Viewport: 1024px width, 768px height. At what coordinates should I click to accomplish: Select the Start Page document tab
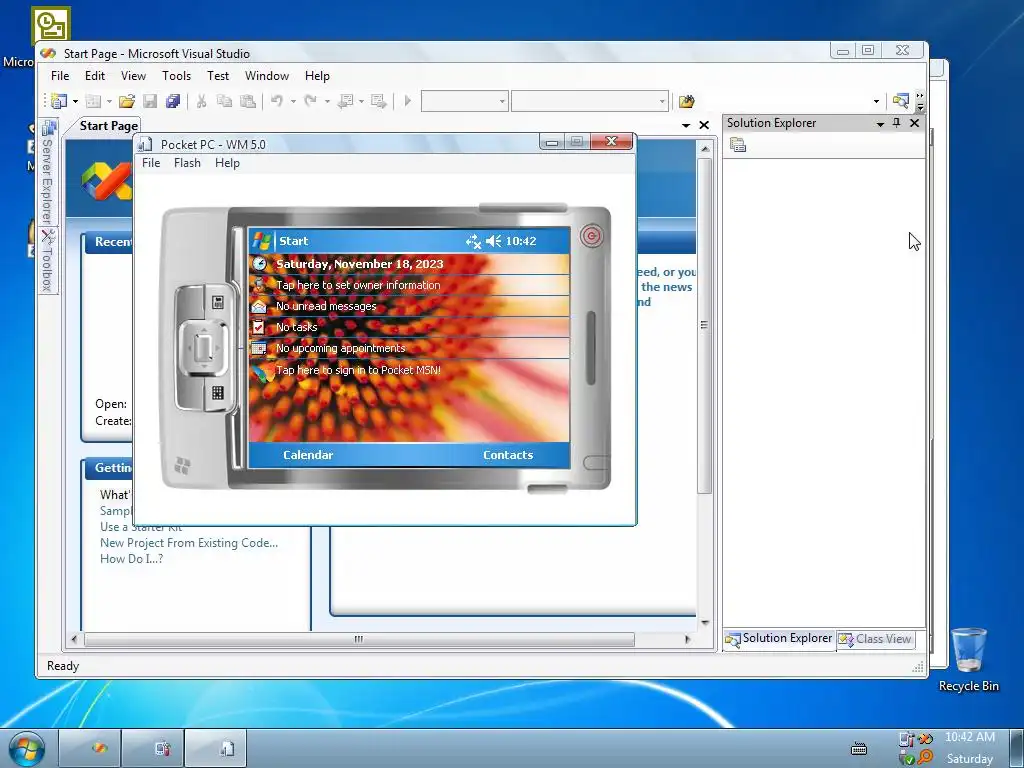click(108, 125)
